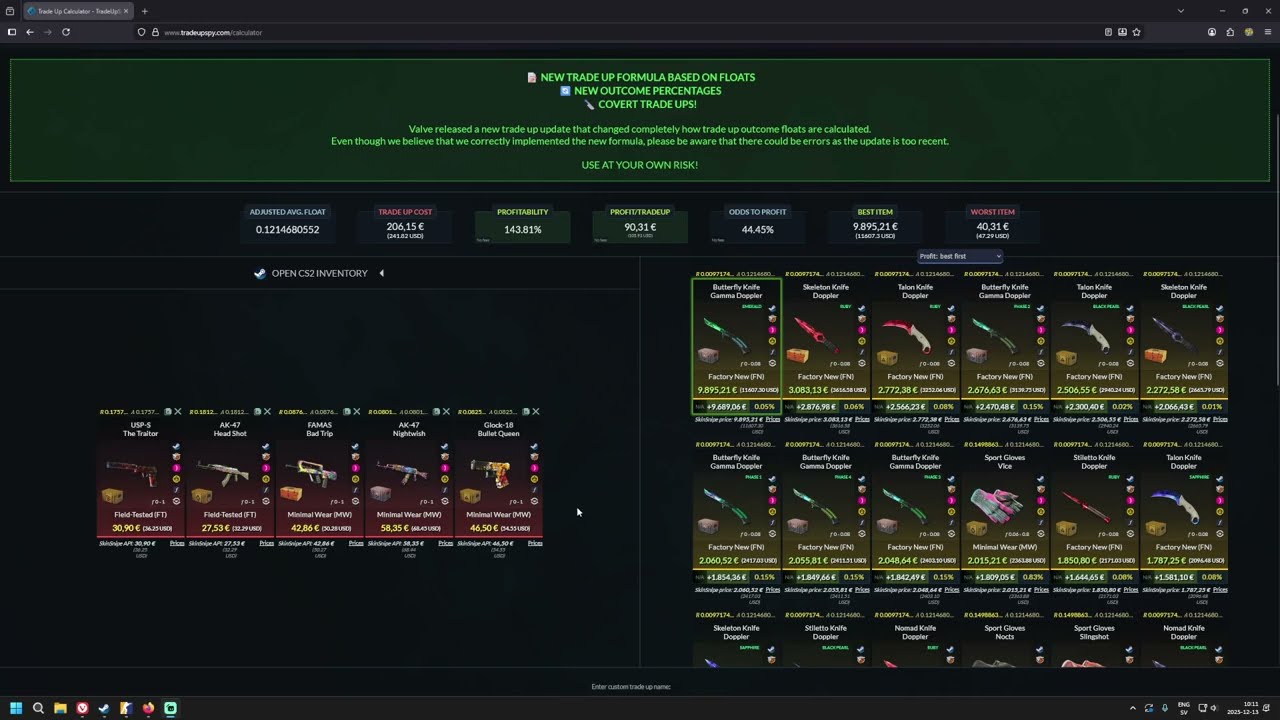This screenshot has height=720, width=1280.
Task: Click the +9.689,06 € profit badge on Emerald outcome
Action: [726, 407]
